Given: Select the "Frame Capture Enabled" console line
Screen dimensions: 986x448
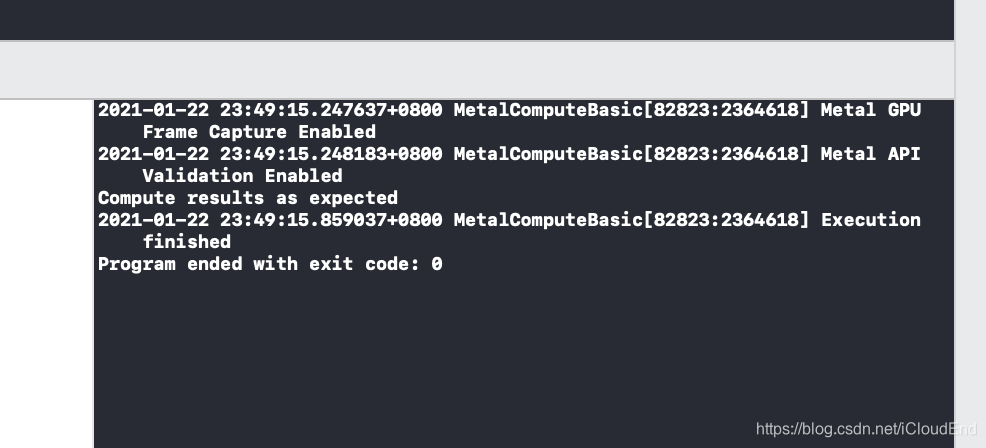Looking at the screenshot, I should [259, 132].
